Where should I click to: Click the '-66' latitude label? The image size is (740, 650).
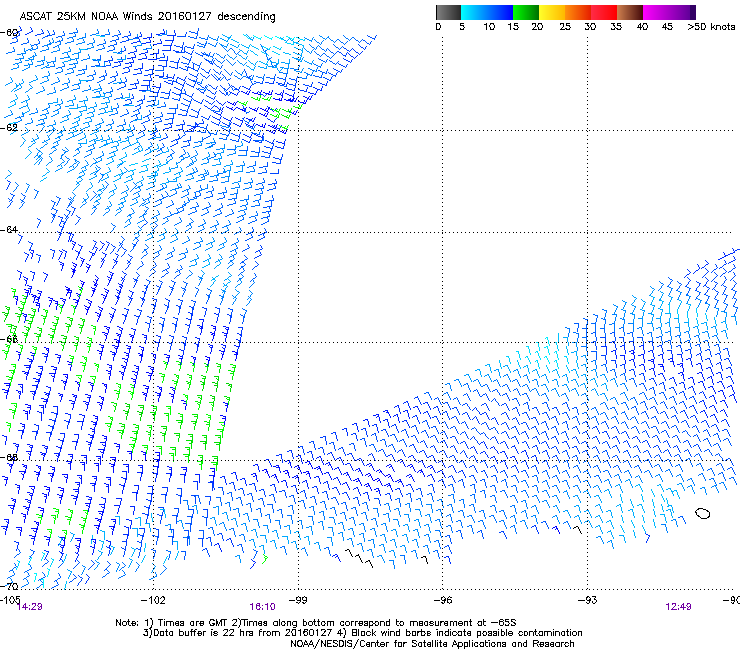9,339
